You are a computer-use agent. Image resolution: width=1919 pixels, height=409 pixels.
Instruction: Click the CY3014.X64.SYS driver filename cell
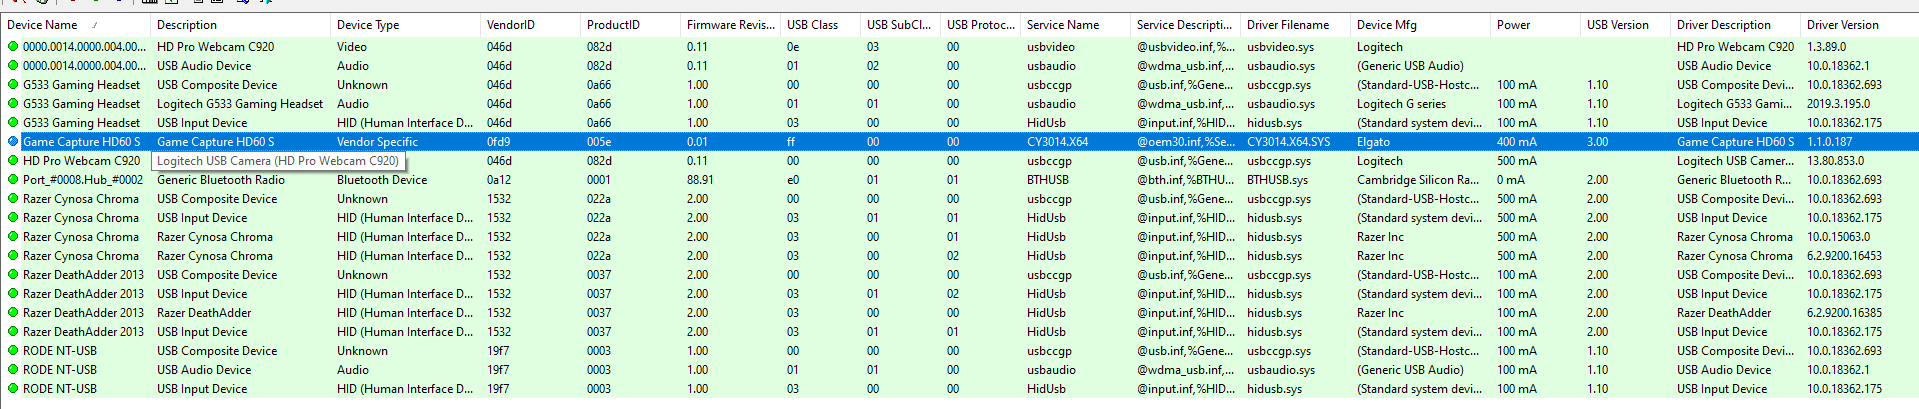(x=1288, y=142)
